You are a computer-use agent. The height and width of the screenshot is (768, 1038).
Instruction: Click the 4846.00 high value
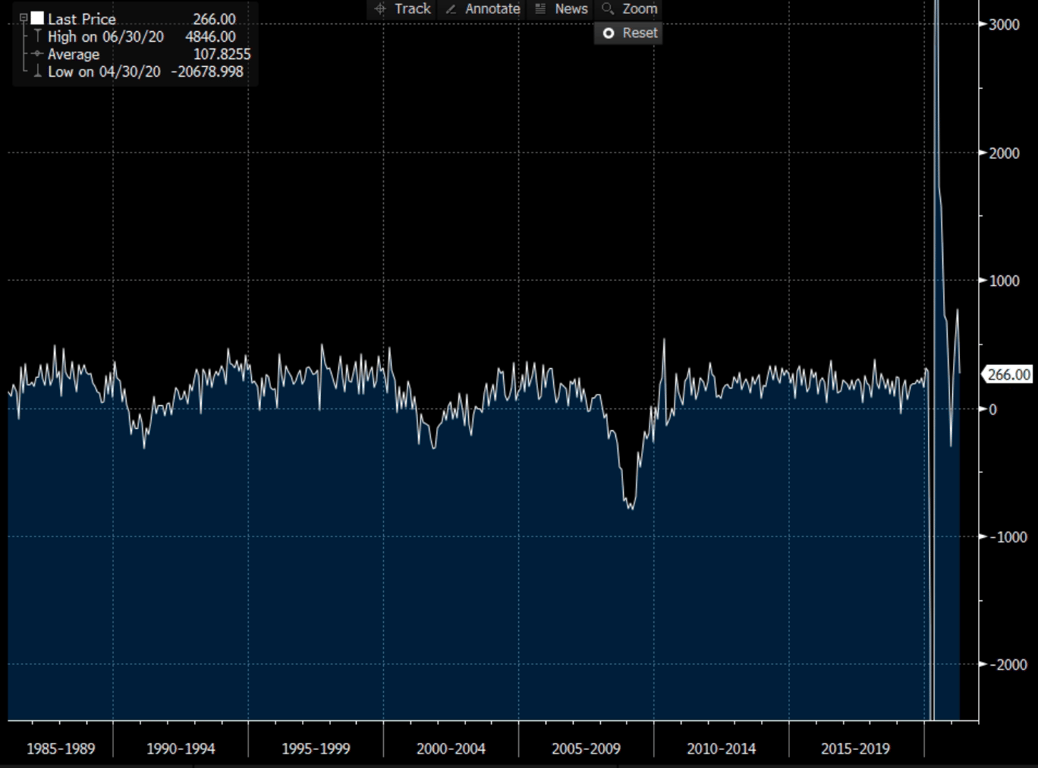click(x=211, y=36)
